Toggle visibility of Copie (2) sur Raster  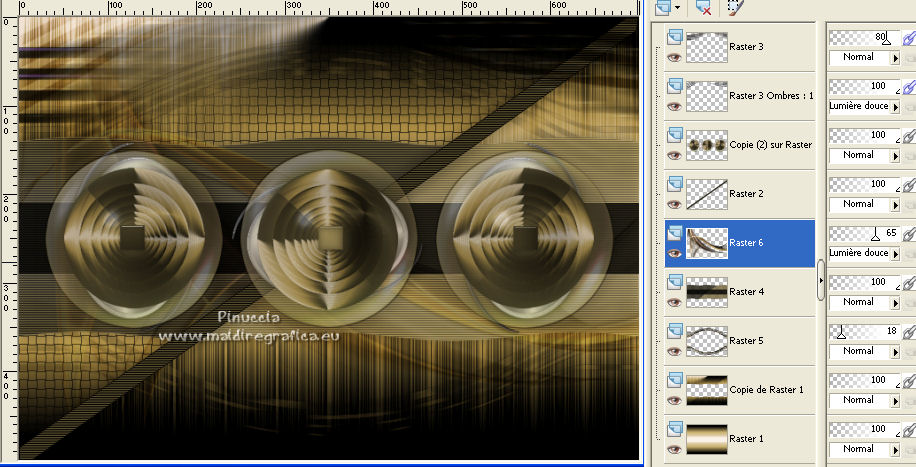point(675,155)
